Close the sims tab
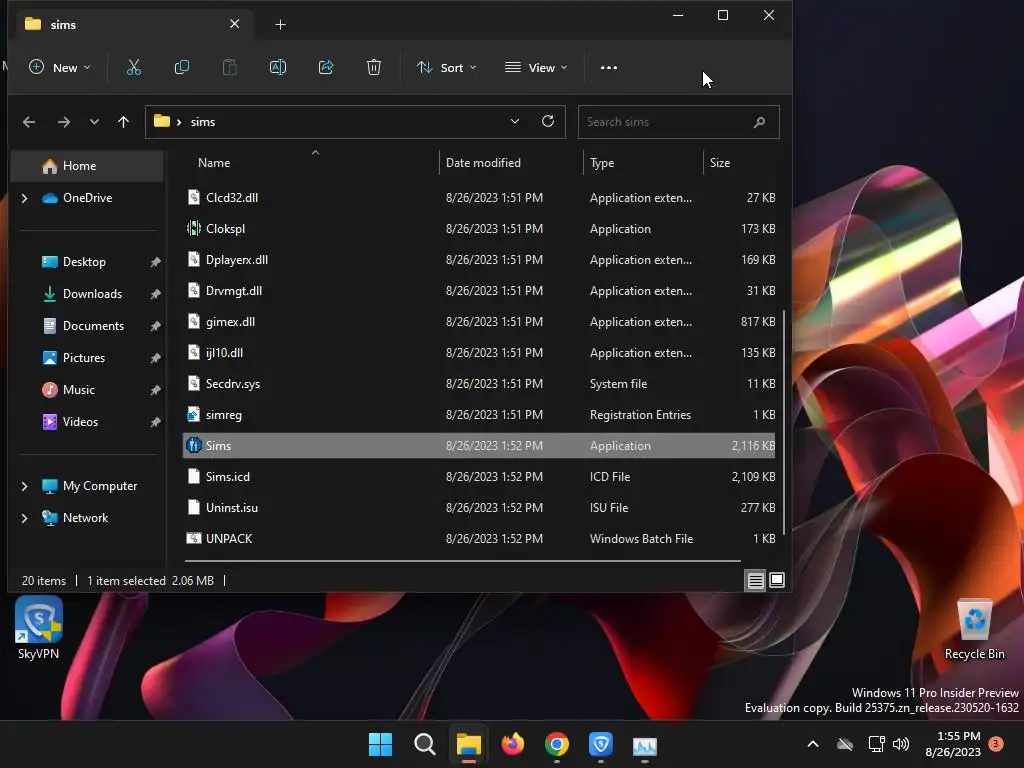The width and height of the screenshot is (1024, 768). tap(234, 24)
